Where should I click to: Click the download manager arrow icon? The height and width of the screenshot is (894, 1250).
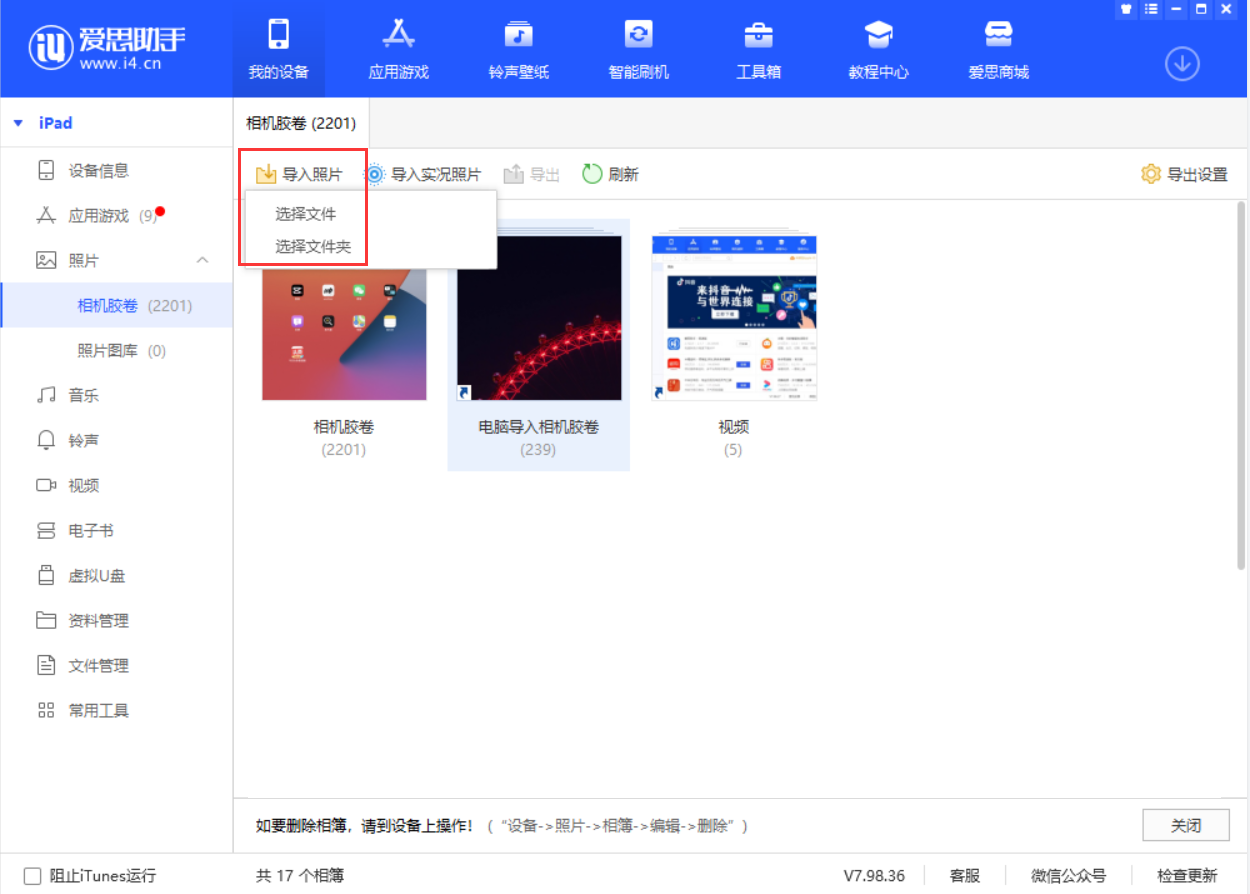click(x=1182, y=64)
